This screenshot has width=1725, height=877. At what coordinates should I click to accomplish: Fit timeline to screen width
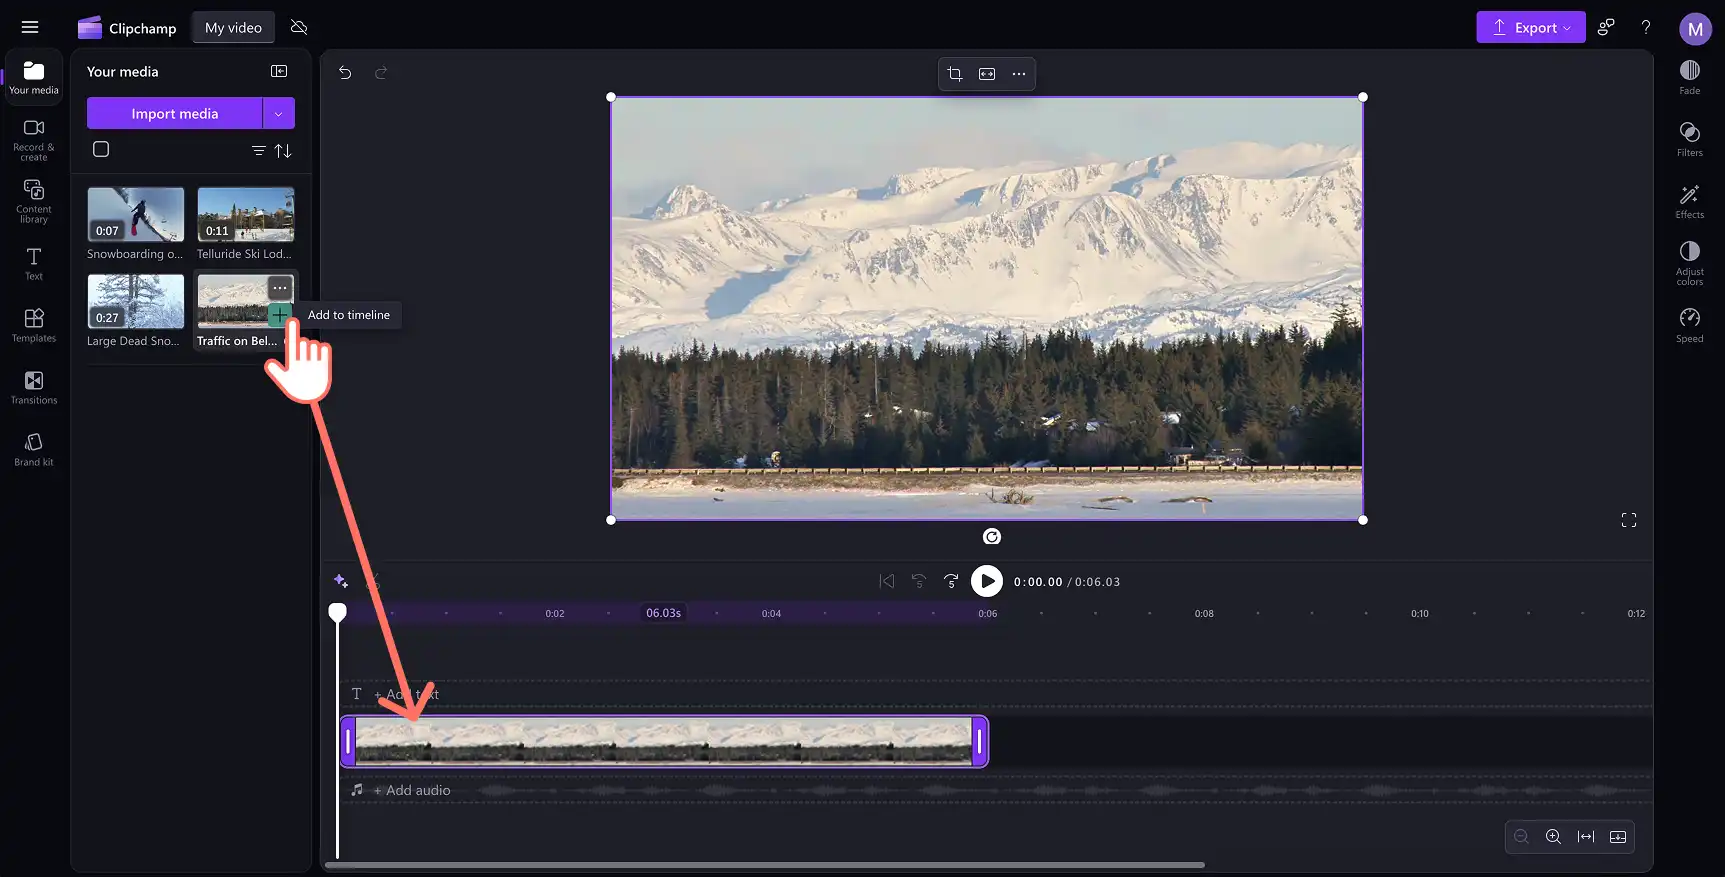[x=1586, y=837]
